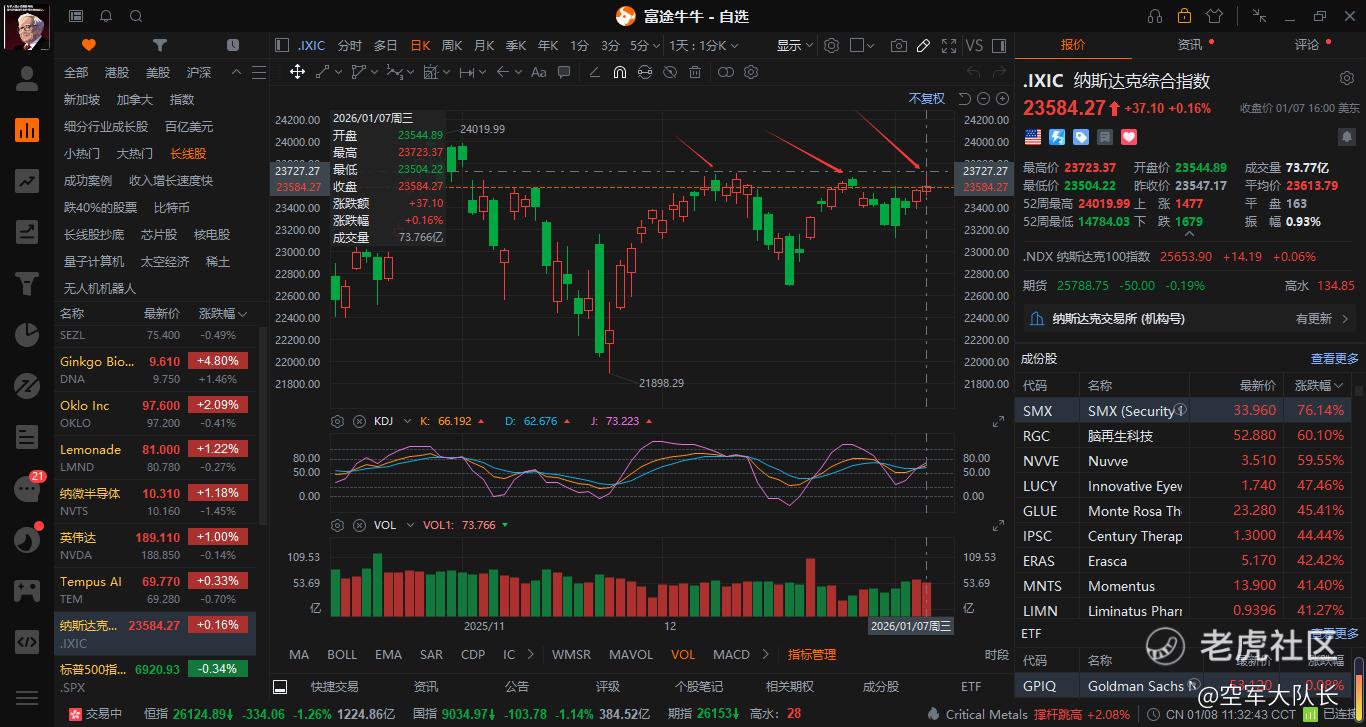The width and height of the screenshot is (1366, 727).
Task: Collapse the watchlist group list chevron
Action: [235, 73]
